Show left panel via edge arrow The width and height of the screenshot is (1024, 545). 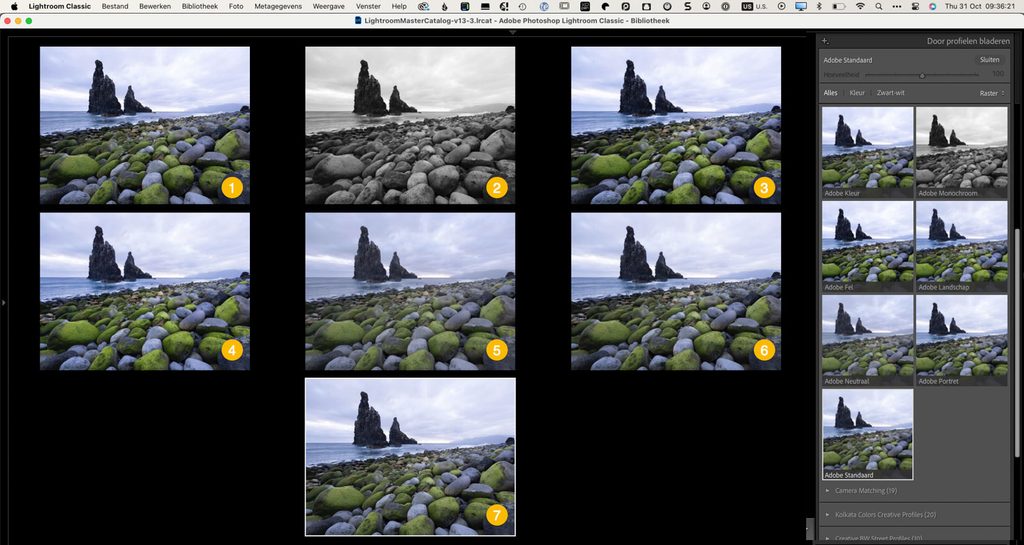[3, 302]
